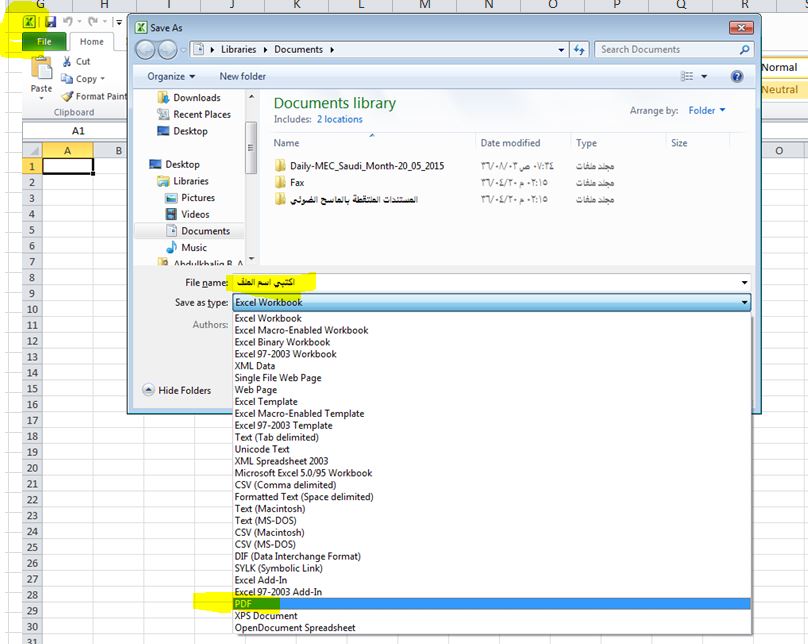Click Documents in the address path
The image size is (808, 644).
click(x=298, y=49)
